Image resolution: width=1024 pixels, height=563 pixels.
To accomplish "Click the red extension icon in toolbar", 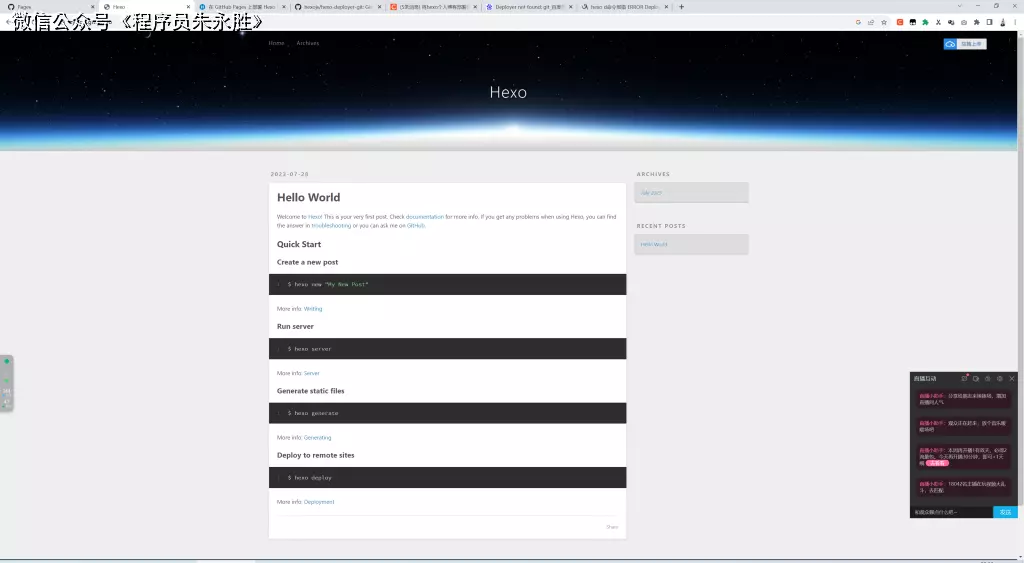I will click(899, 22).
